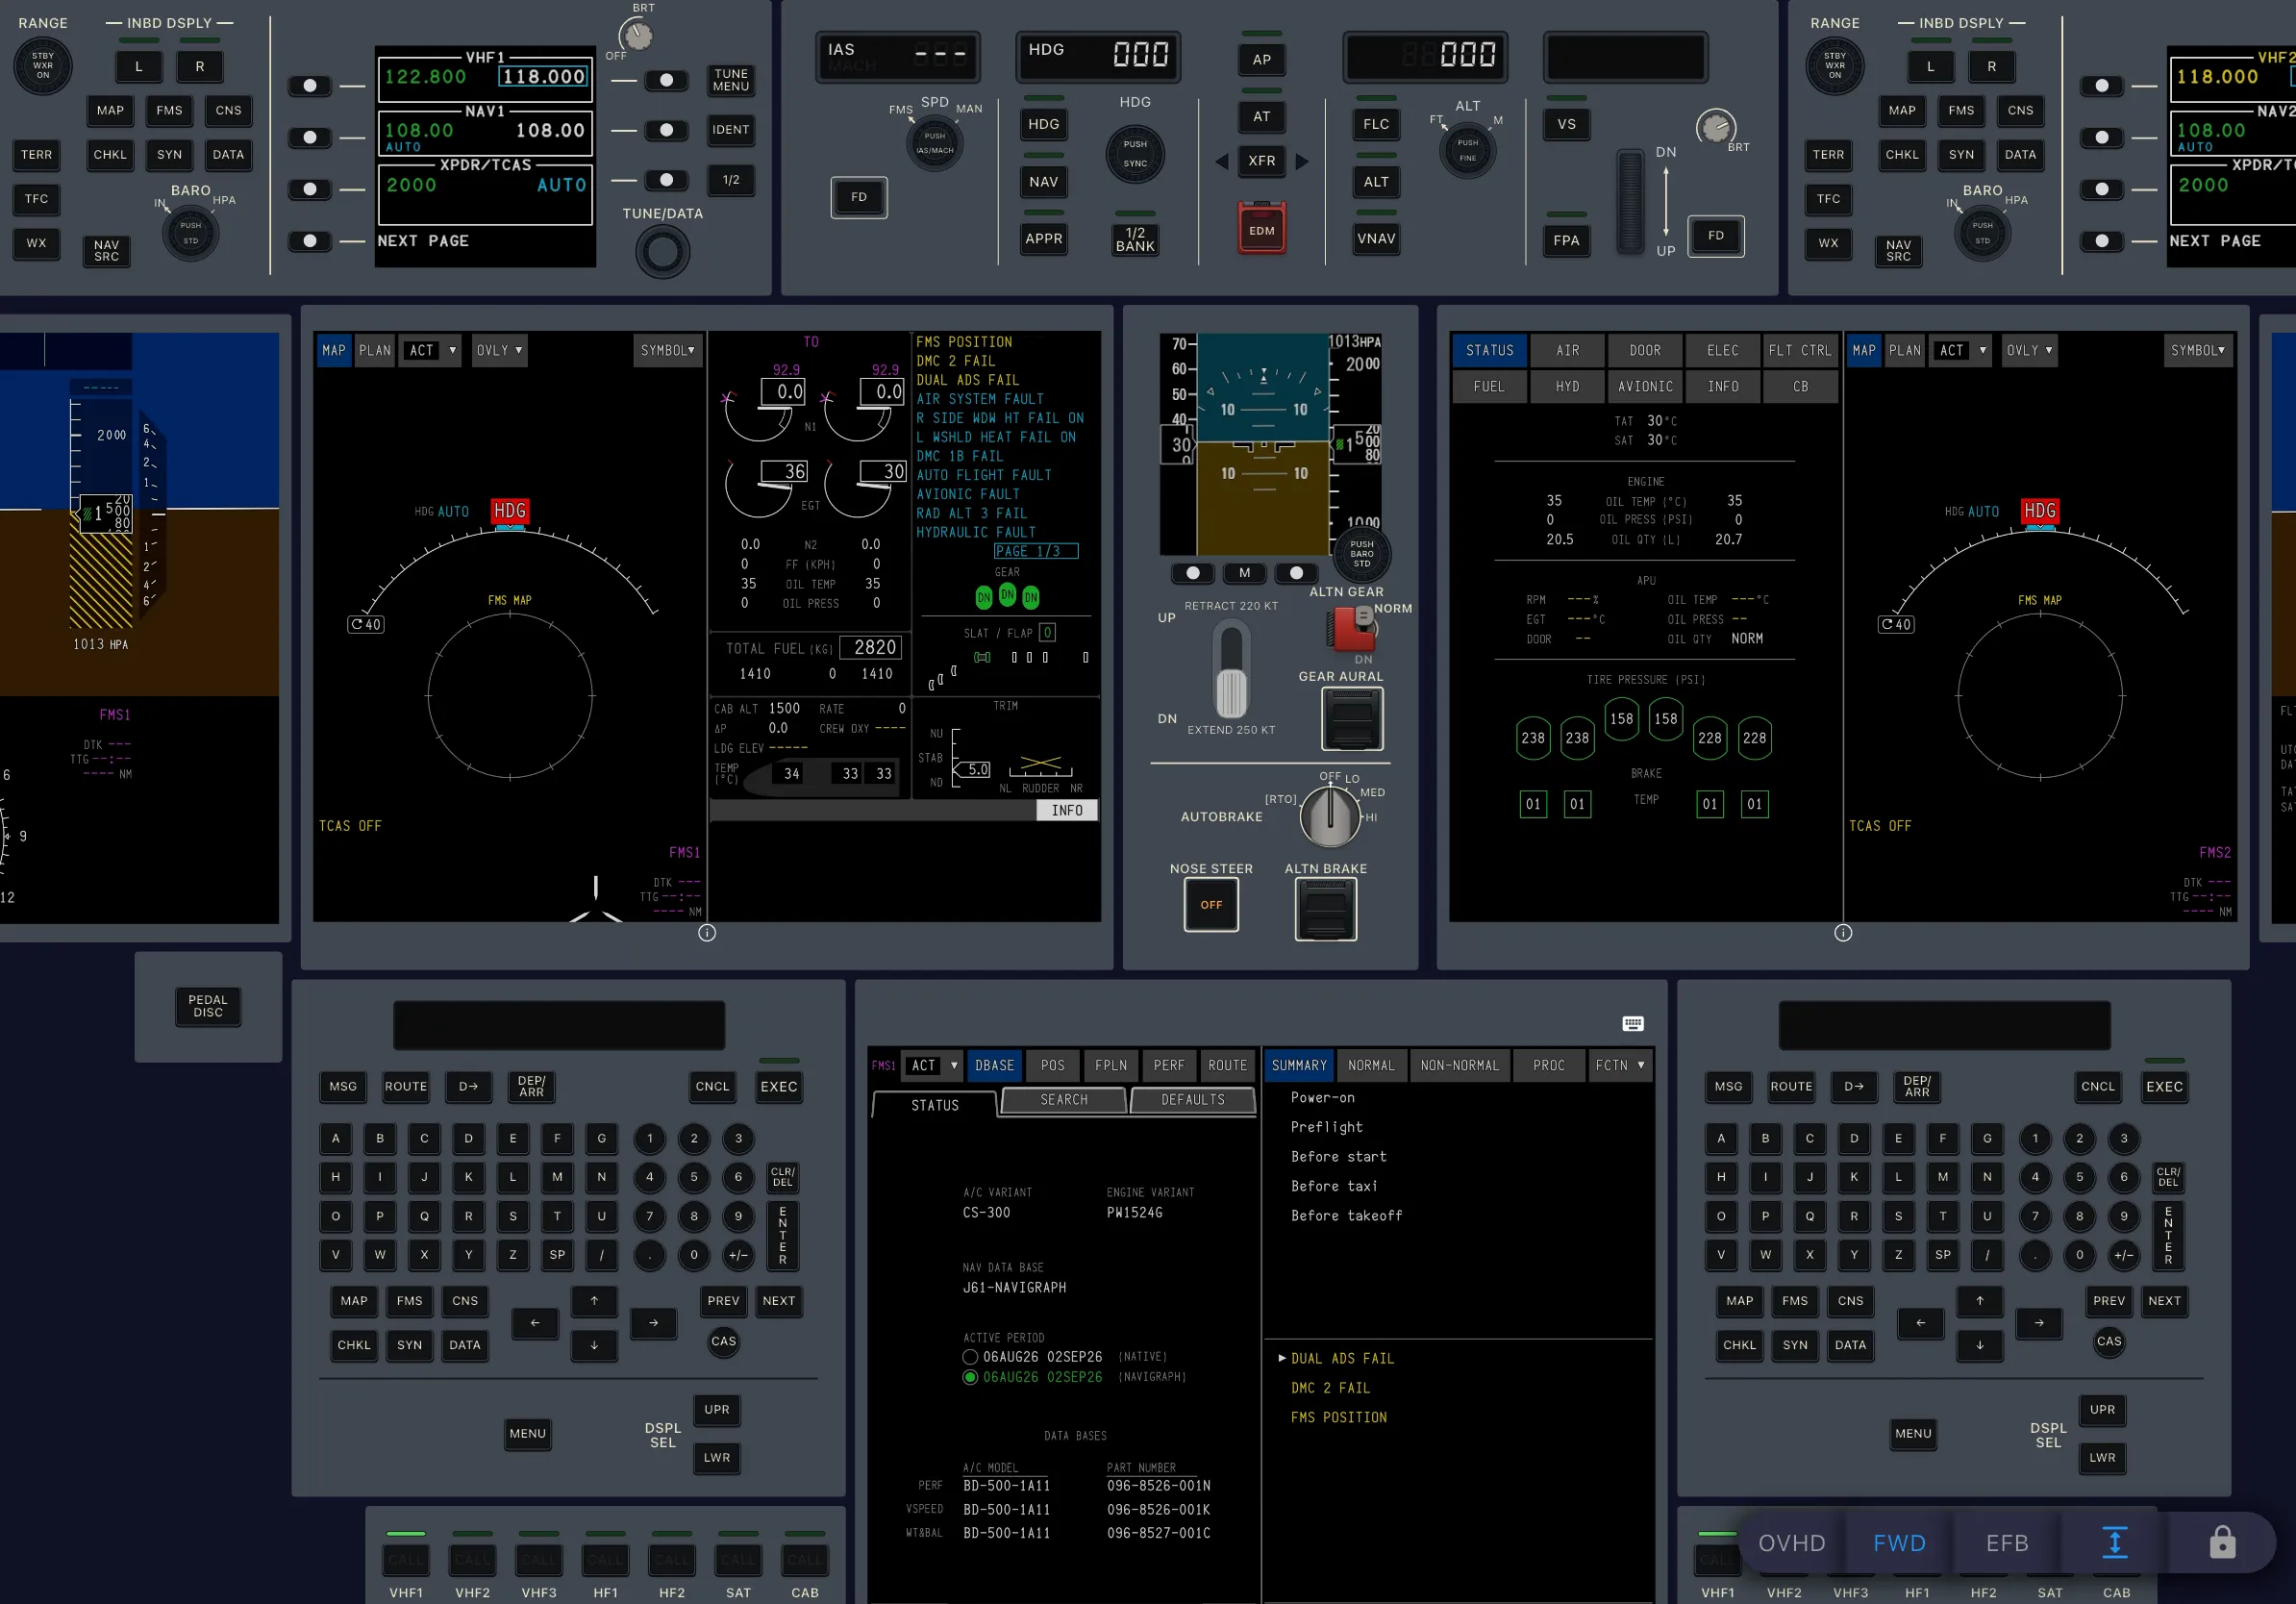Toggle the AP autopilot button

[1262, 59]
